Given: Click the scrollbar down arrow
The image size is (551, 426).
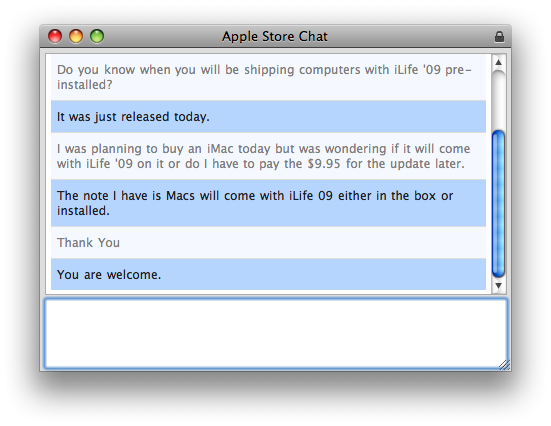Looking at the screenshot, I should point(498,285).
